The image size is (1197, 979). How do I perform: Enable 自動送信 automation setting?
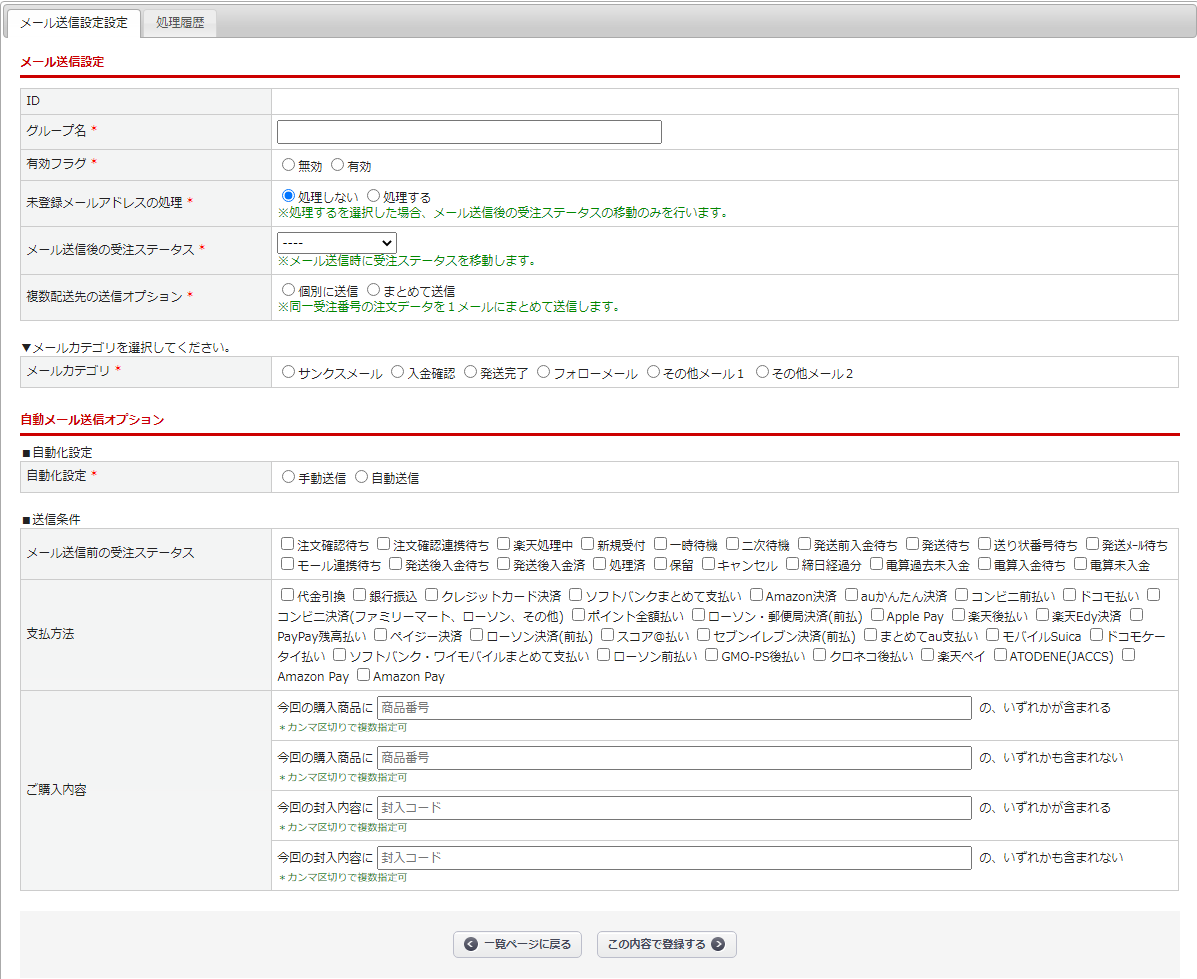362,478
